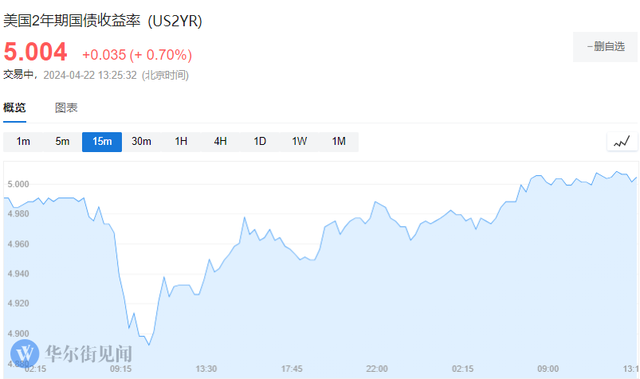Set chart to 1W interval
The image size is (640, 379).
[299, 142]
